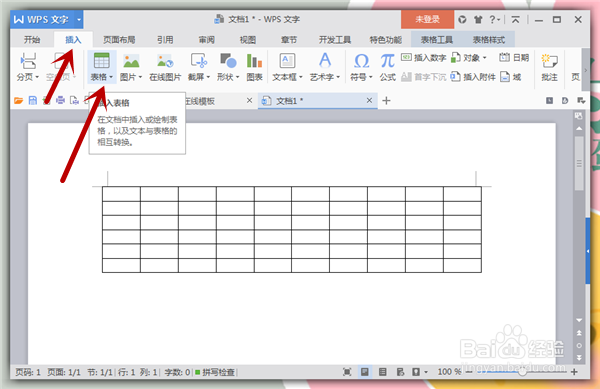Select page layout view in status bar
Screen dimensions: 600x389
coord(365,372)
